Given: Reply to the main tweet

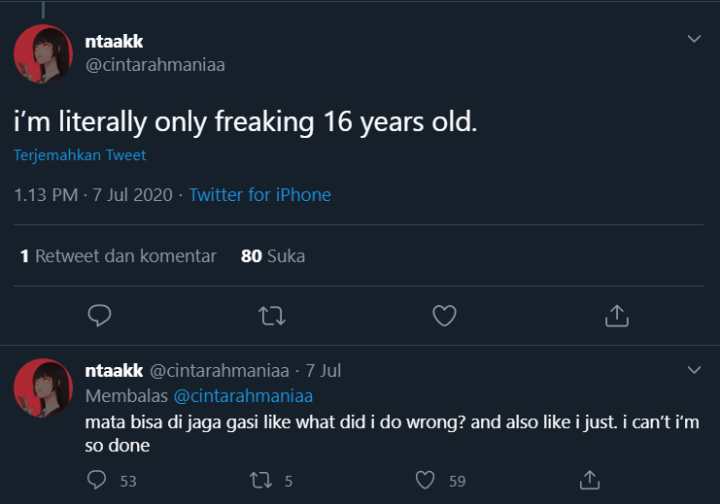Looking at the screenshot, I should click(x=98, y=316).
